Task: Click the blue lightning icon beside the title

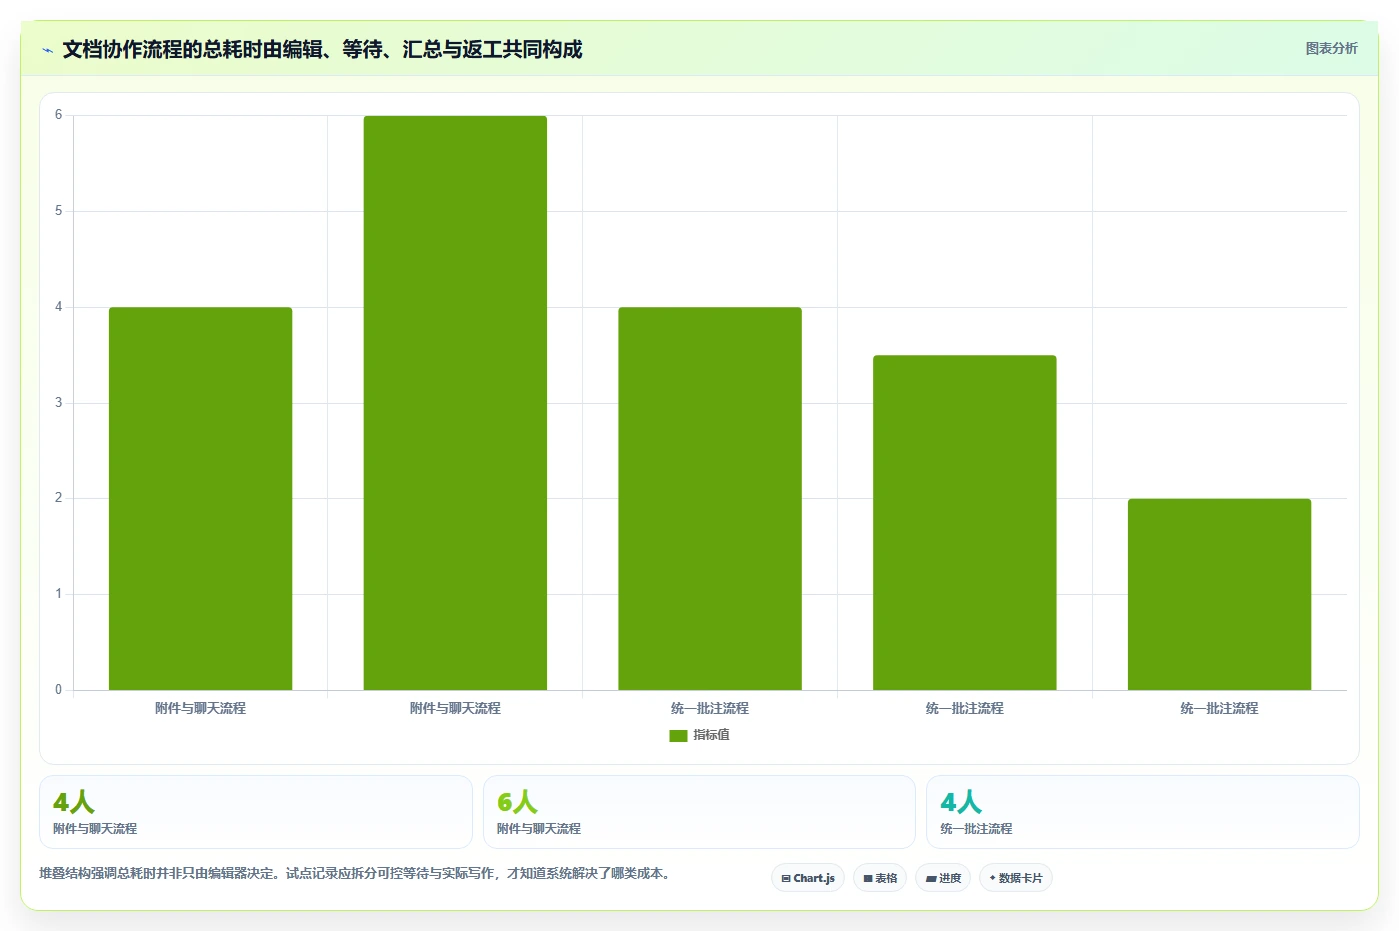Action: point(47,50)
